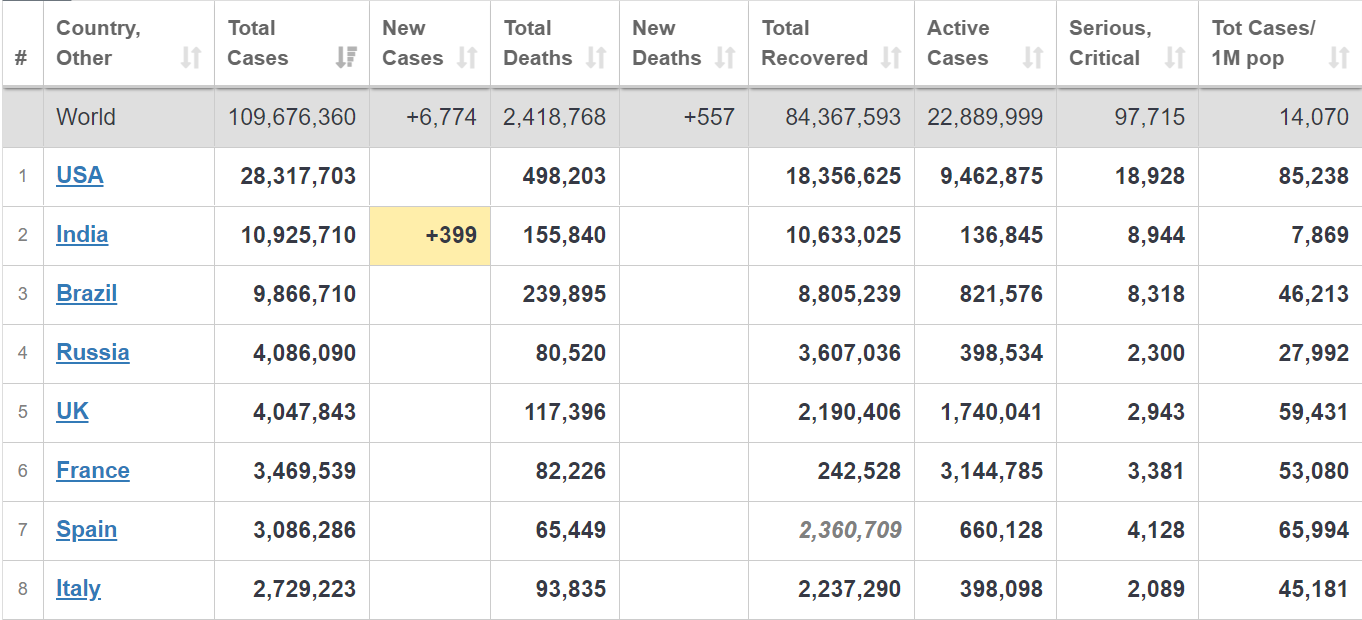The height and width of the screenshot is (620, 1362).
Task: Go to the Brazil country page
Action: [x=87, y=294]
